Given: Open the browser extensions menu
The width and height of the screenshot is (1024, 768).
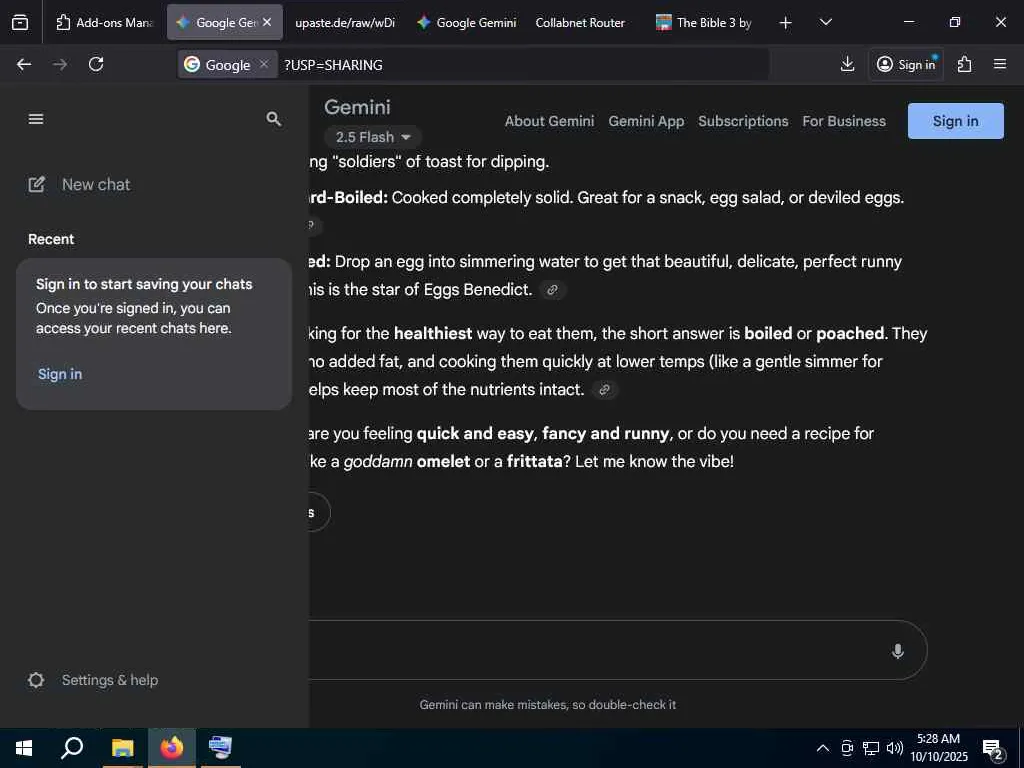Looking at the screenshot, I should pyautogui.click(x=965, y=64).
